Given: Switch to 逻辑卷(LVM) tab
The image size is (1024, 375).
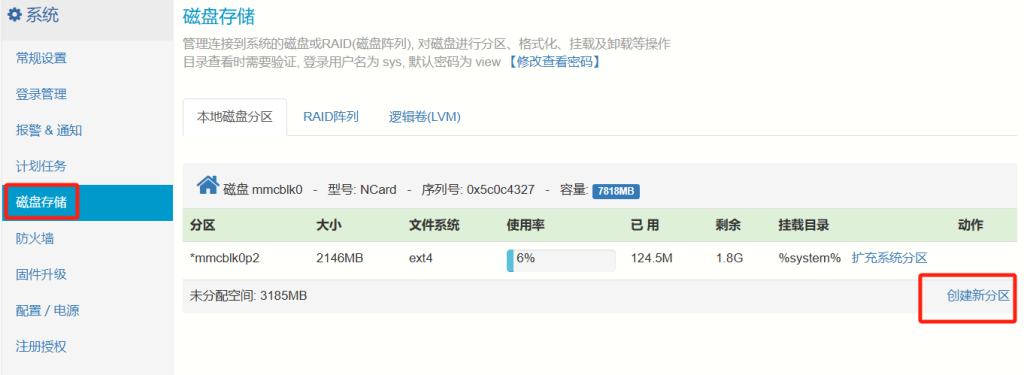Looking at the screenshot, I should (425, 117).
